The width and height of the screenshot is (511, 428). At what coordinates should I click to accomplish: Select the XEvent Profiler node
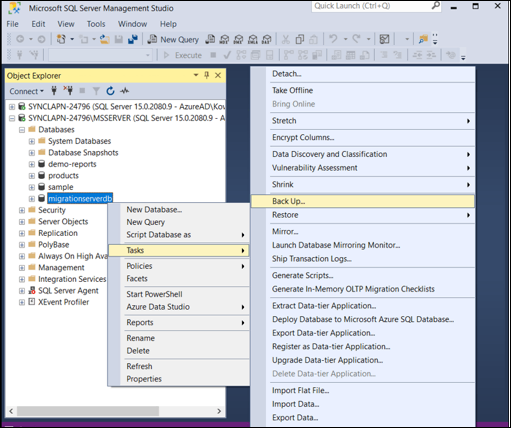click(x=63, y=302)
